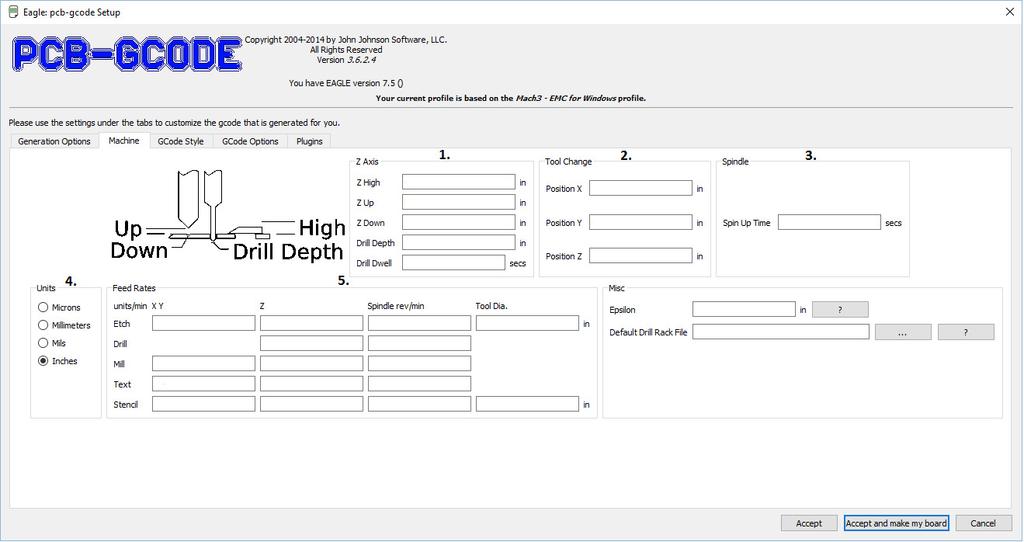
Task: Click the Stencil Tool Dia. field
Action: point(527,404)
